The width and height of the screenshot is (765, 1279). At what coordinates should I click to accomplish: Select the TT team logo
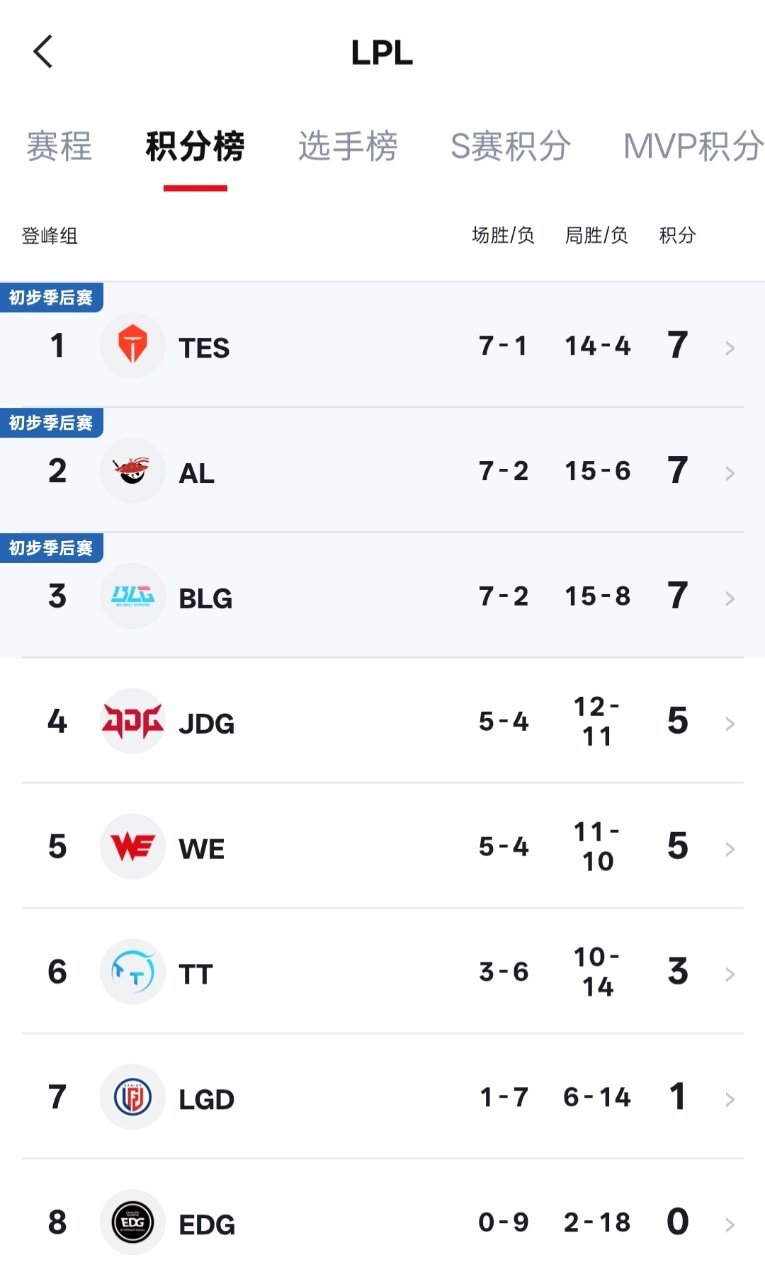(132, 972)
